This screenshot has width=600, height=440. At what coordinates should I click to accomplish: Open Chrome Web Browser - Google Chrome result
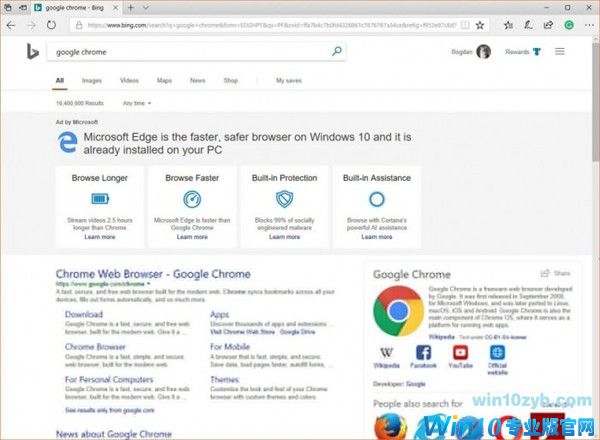click(x=153, y=274)
